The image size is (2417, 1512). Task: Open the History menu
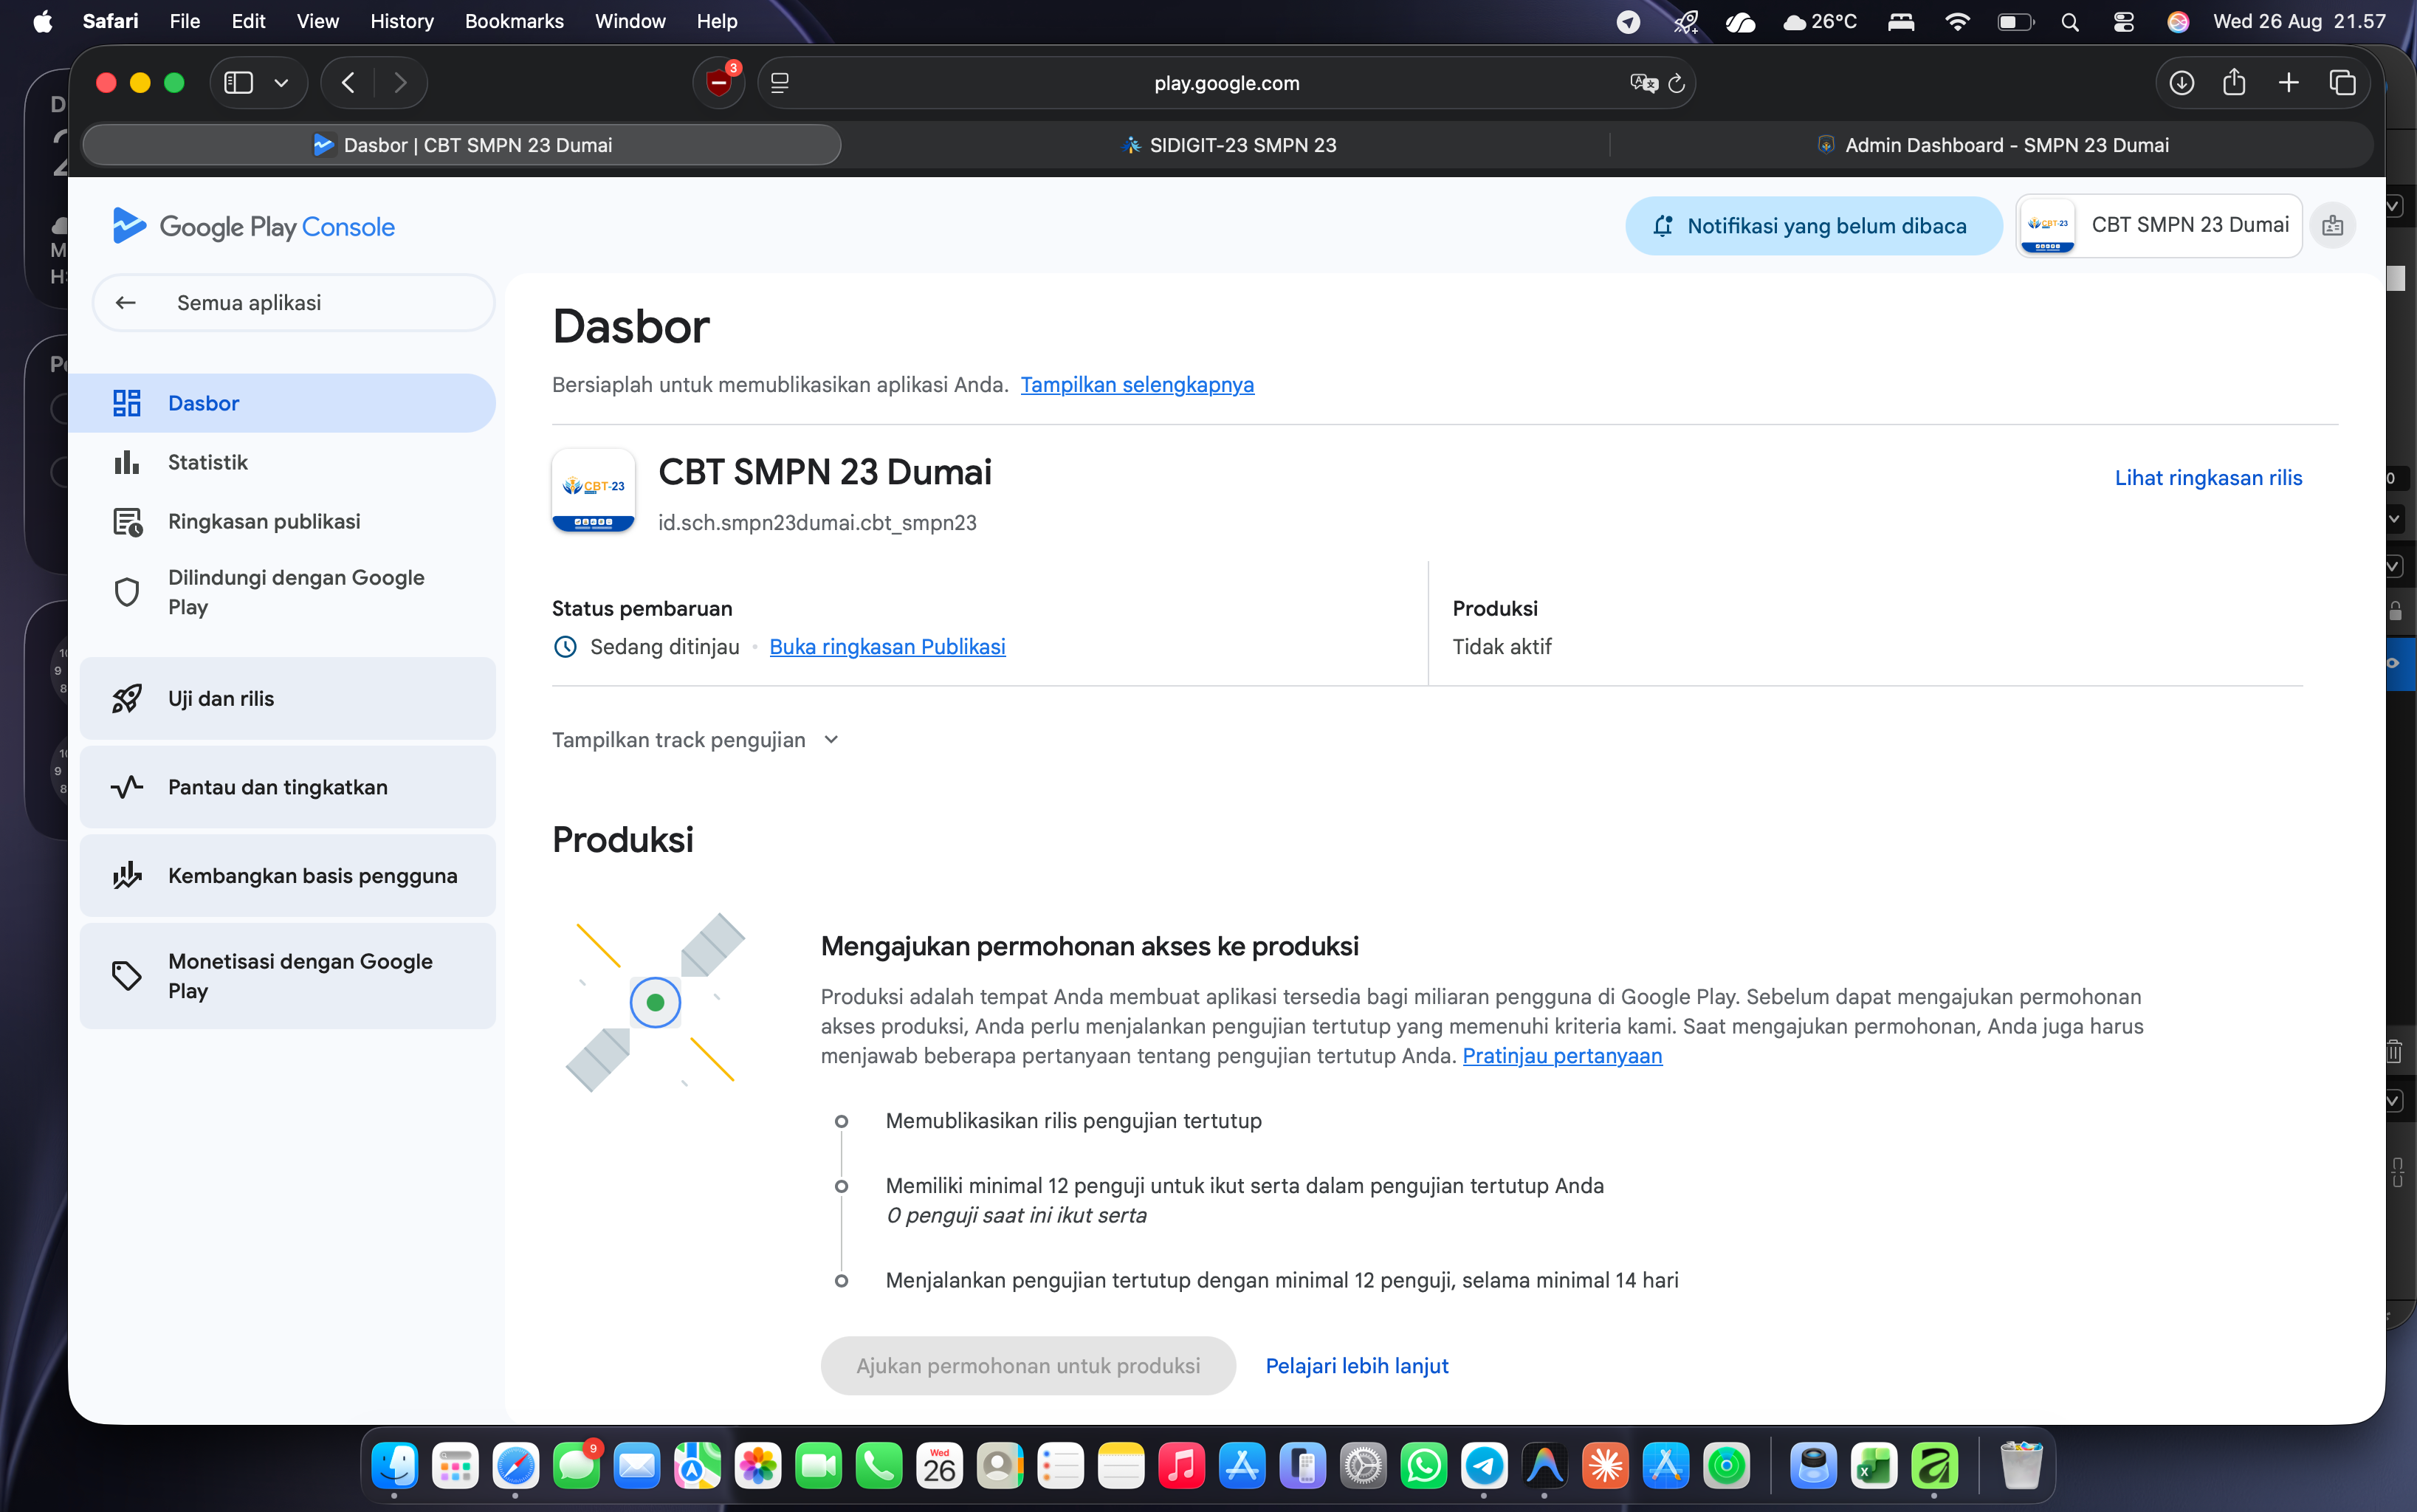(401, 21)
